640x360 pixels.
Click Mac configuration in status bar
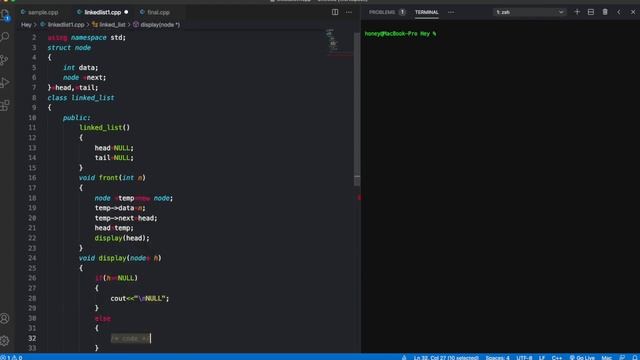point(607,357)
